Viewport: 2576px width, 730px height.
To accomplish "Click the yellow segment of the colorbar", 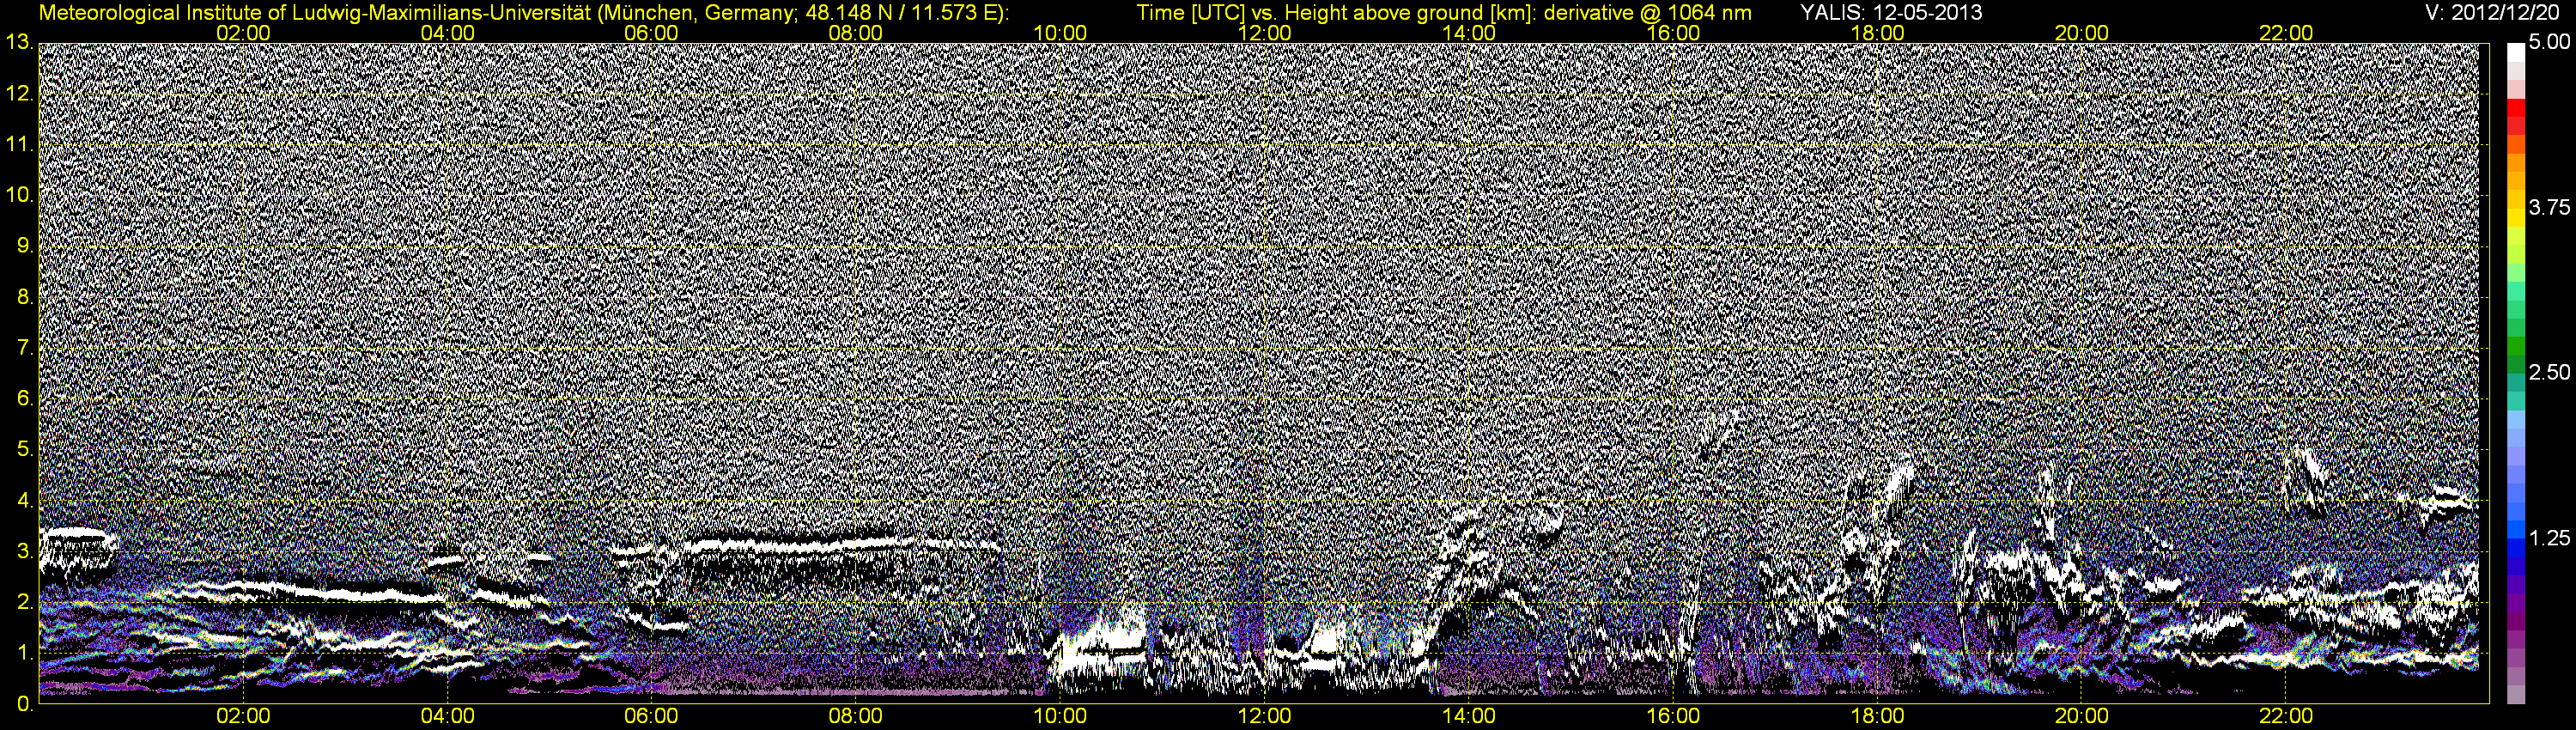I will click(2516, 218).
